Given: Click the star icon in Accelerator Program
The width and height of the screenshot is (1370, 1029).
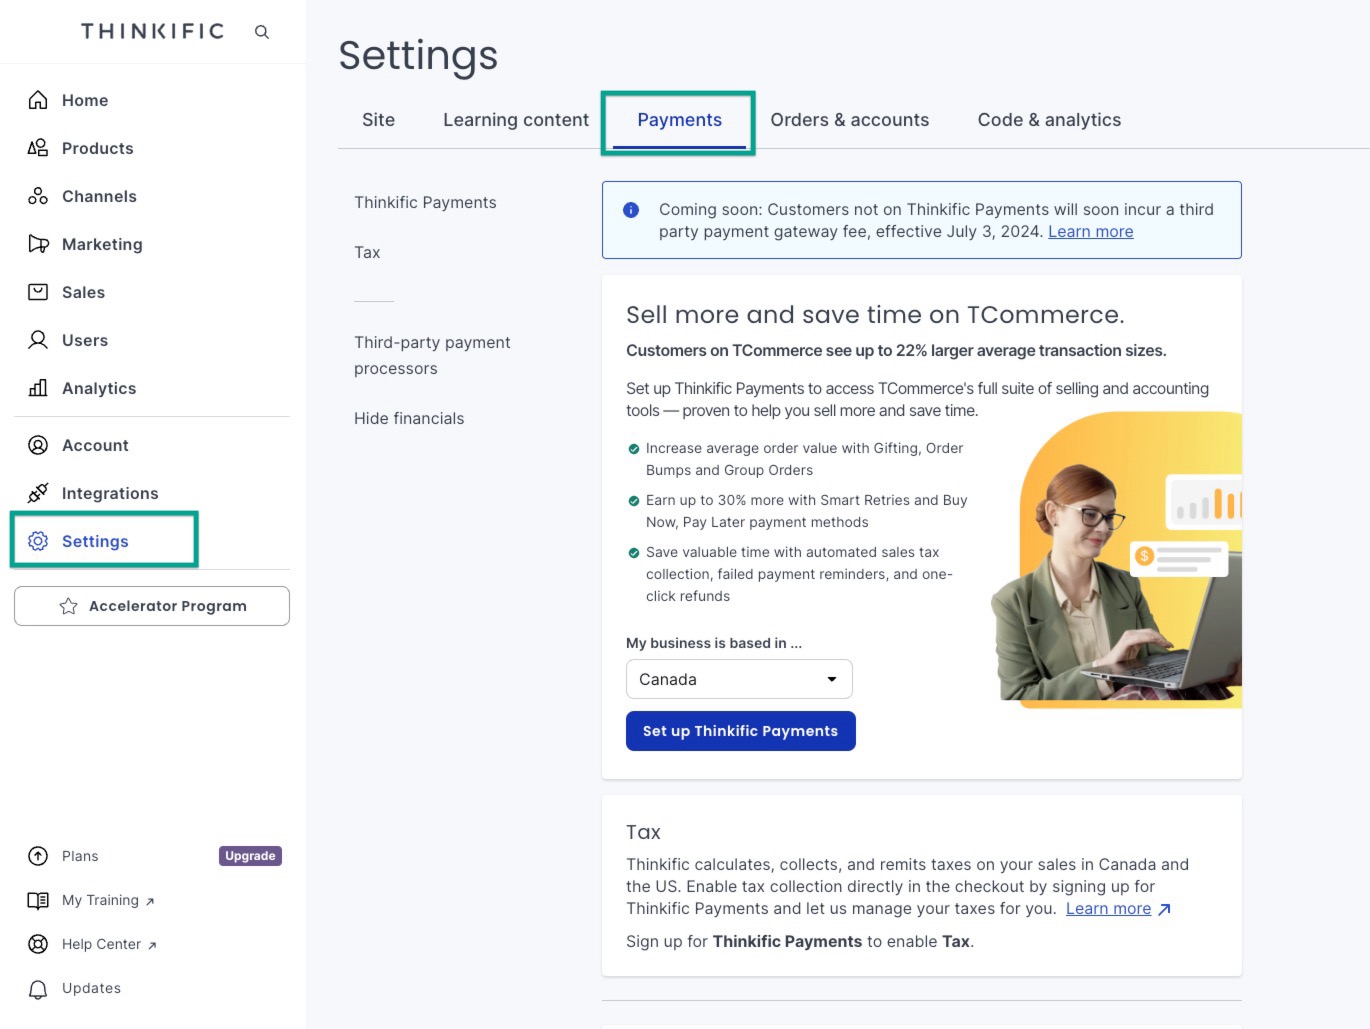Looking at the screenshot, I should pos(68,606).
